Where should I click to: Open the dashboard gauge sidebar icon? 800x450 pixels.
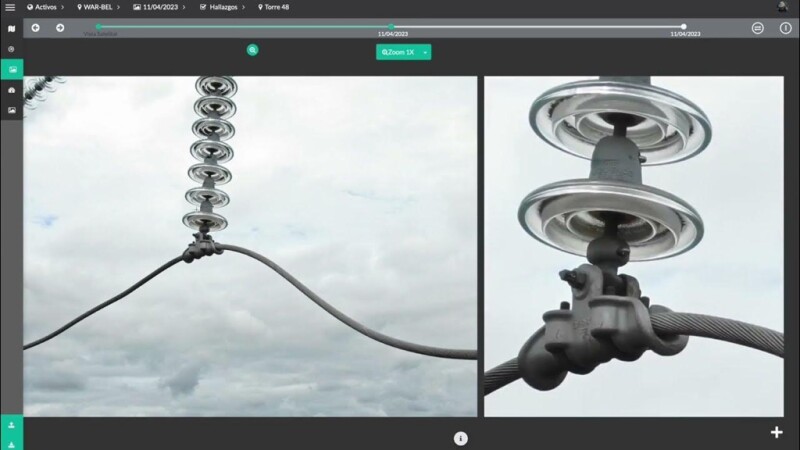(11, 90)
